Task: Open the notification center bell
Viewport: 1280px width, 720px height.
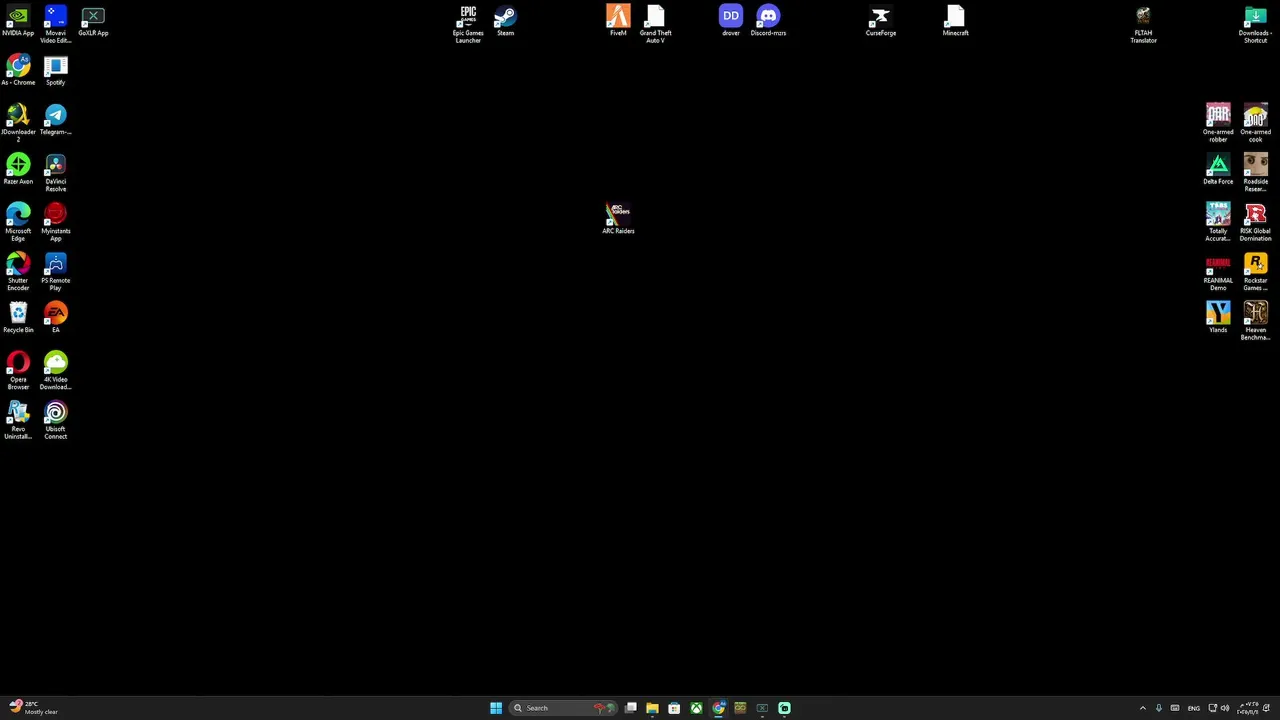Action: 1266,708
